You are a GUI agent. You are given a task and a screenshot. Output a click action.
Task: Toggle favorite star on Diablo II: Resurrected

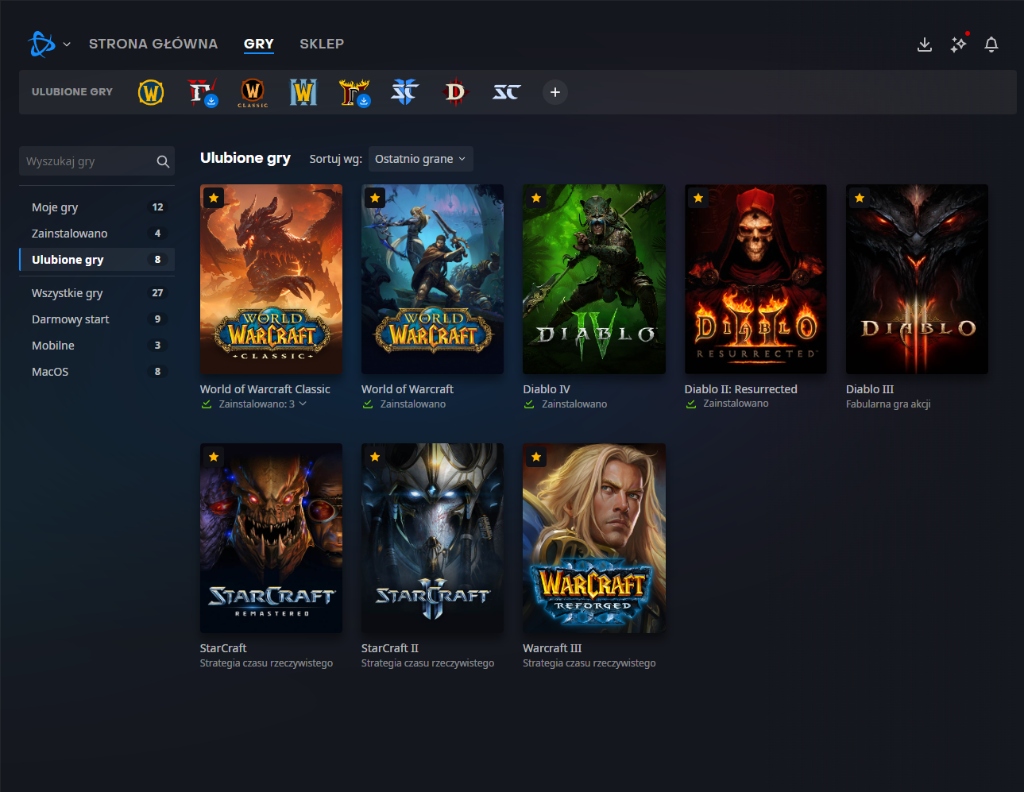[x=698, y=198]
